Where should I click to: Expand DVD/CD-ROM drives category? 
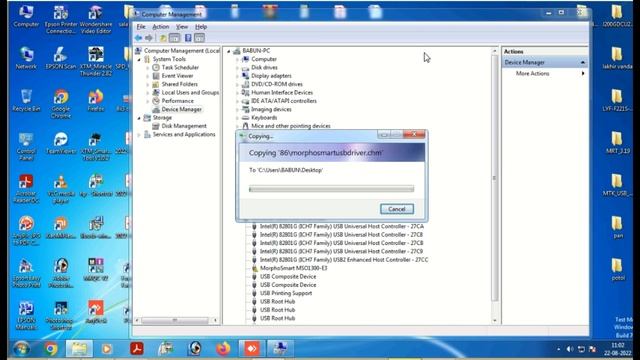238,84
